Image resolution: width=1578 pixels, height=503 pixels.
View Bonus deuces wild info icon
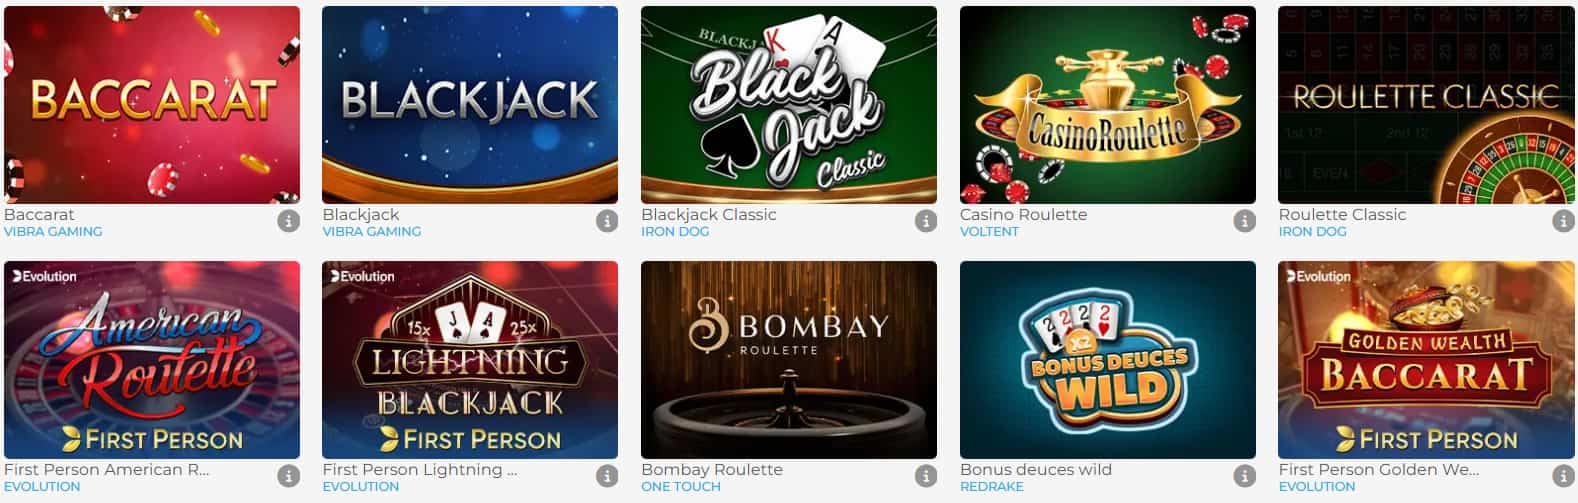pyautogui.click(x=1244, y=476)
